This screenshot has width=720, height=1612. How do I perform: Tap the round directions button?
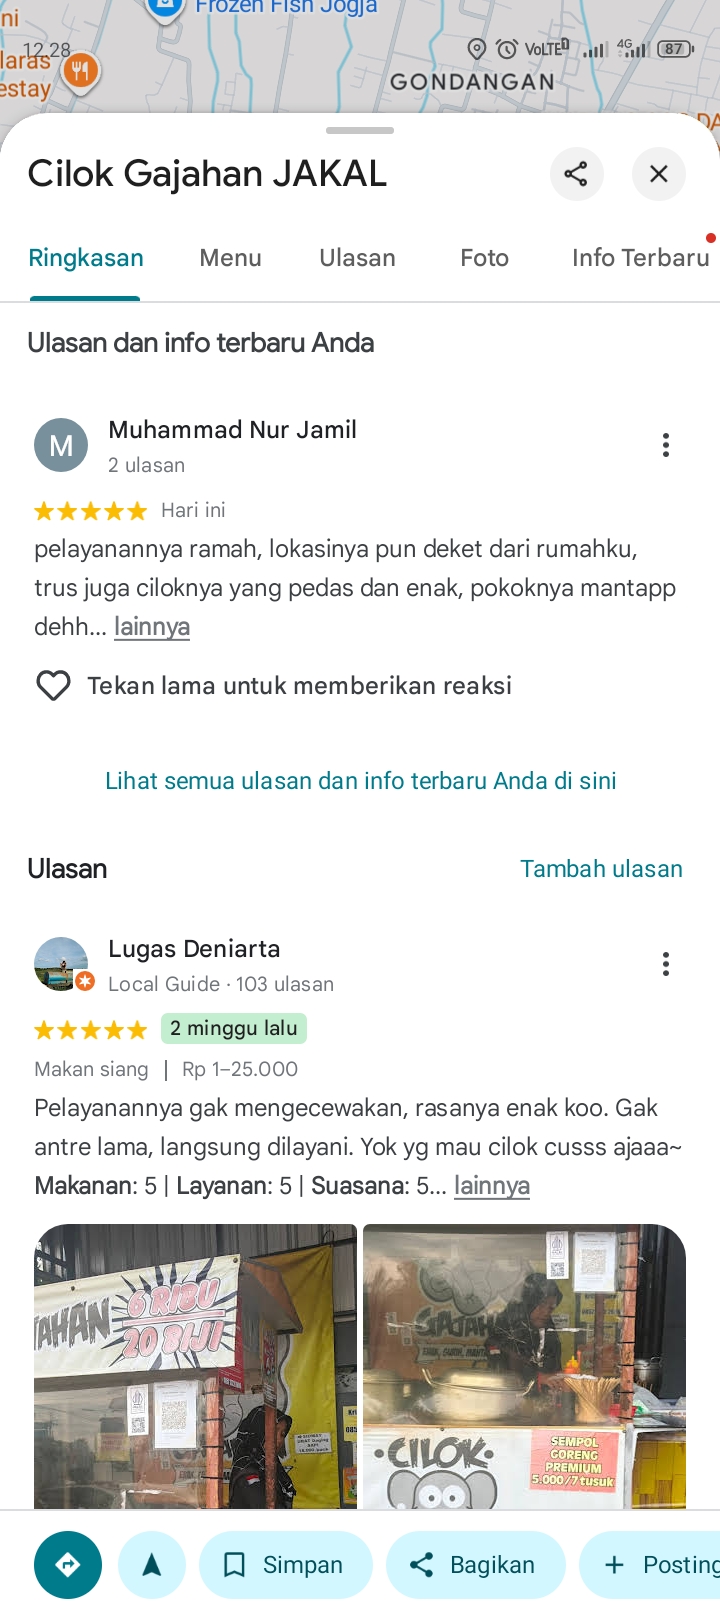68,1565
